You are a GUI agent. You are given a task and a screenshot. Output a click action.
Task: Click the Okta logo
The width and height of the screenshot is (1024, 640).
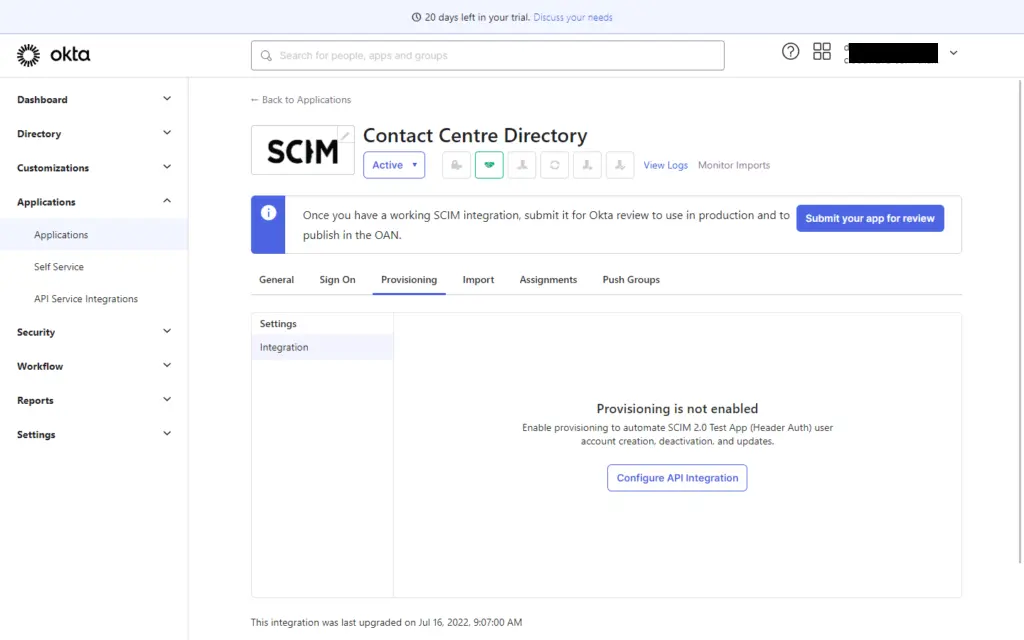[53, 55]
